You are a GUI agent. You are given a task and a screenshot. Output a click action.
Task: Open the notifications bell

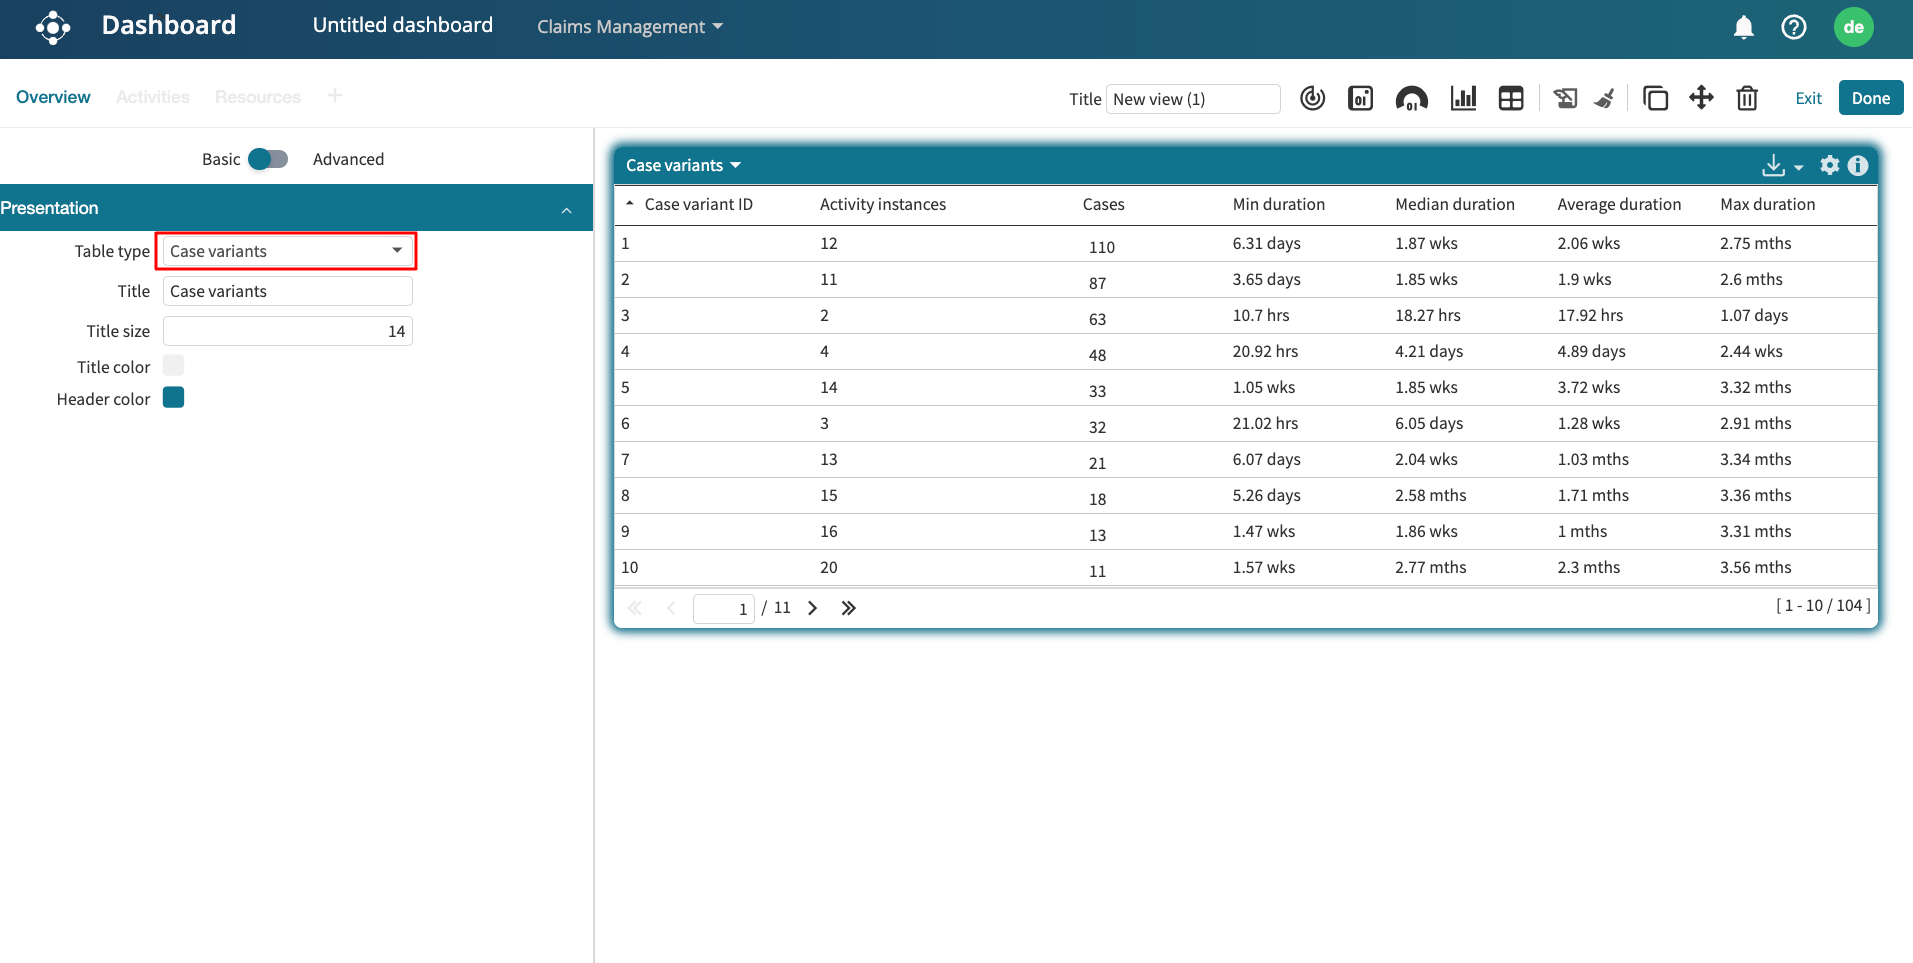pos(1743,27)
